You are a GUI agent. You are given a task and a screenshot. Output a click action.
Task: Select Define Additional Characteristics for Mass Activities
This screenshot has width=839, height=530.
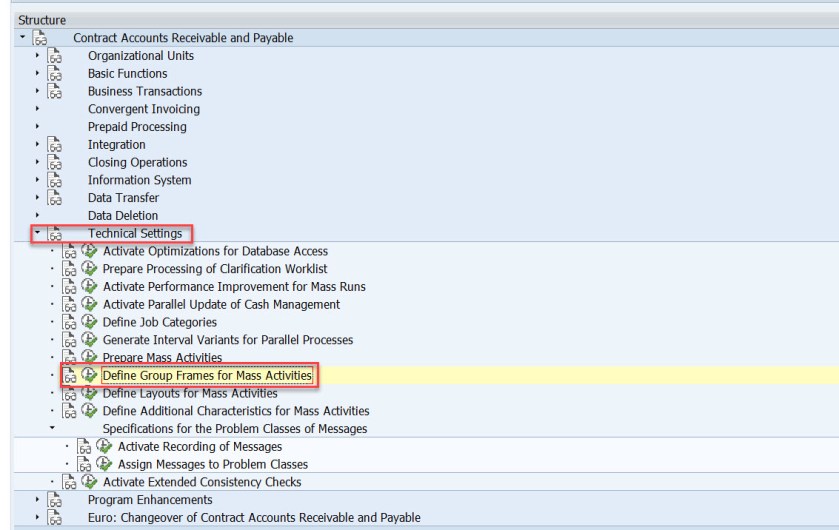236,411
